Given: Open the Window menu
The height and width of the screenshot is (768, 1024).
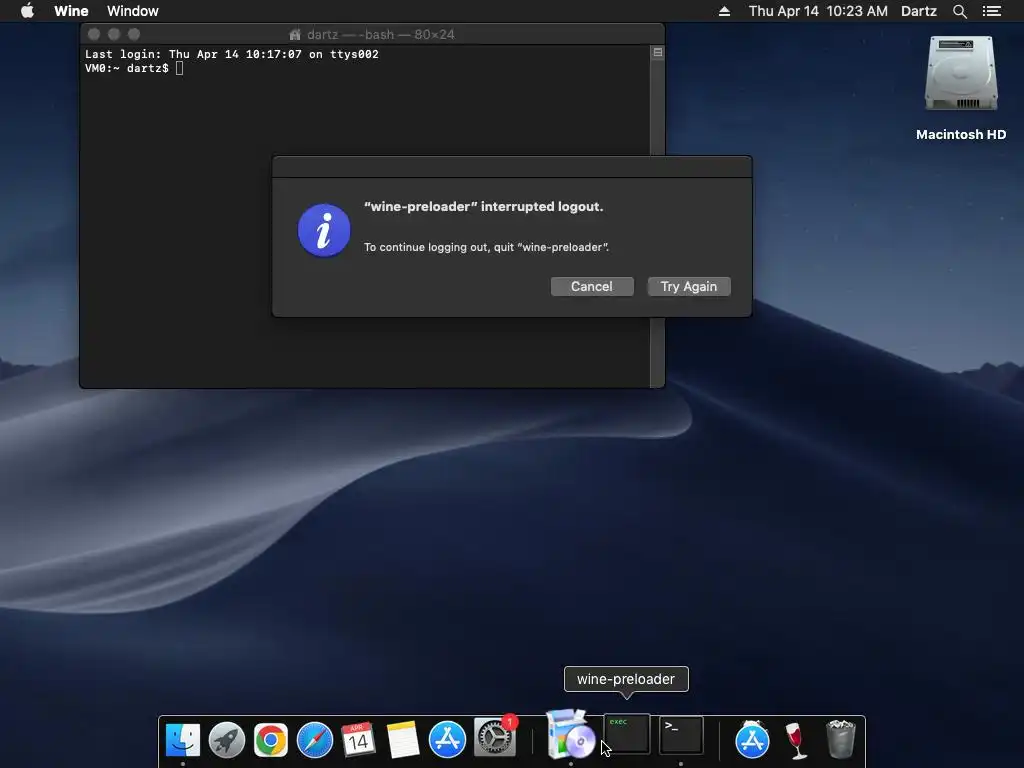Looking at the screenshot, I should tap(133, 11).
